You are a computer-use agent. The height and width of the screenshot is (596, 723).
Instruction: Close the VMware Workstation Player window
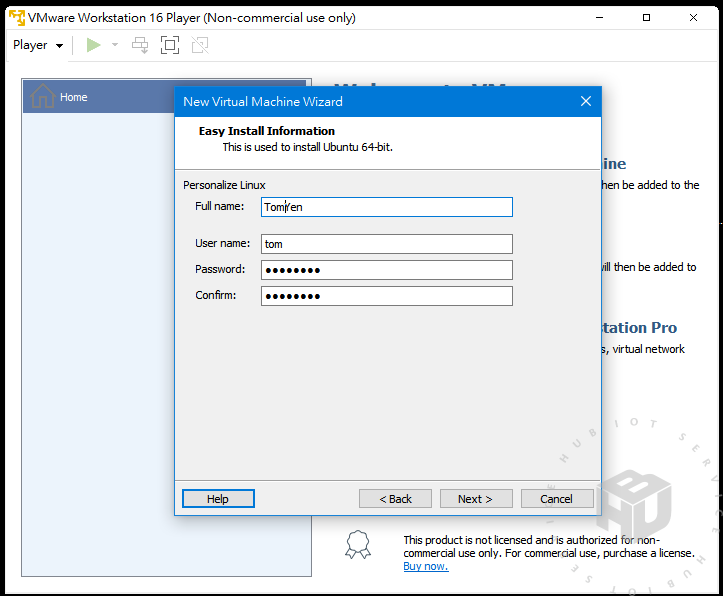point(693,18)
